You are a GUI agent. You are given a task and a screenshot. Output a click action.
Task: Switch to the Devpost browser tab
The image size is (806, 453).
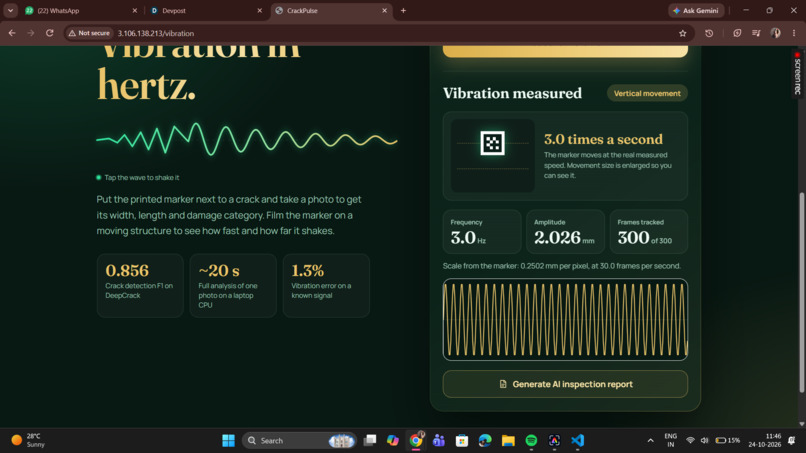coord(205,10)
